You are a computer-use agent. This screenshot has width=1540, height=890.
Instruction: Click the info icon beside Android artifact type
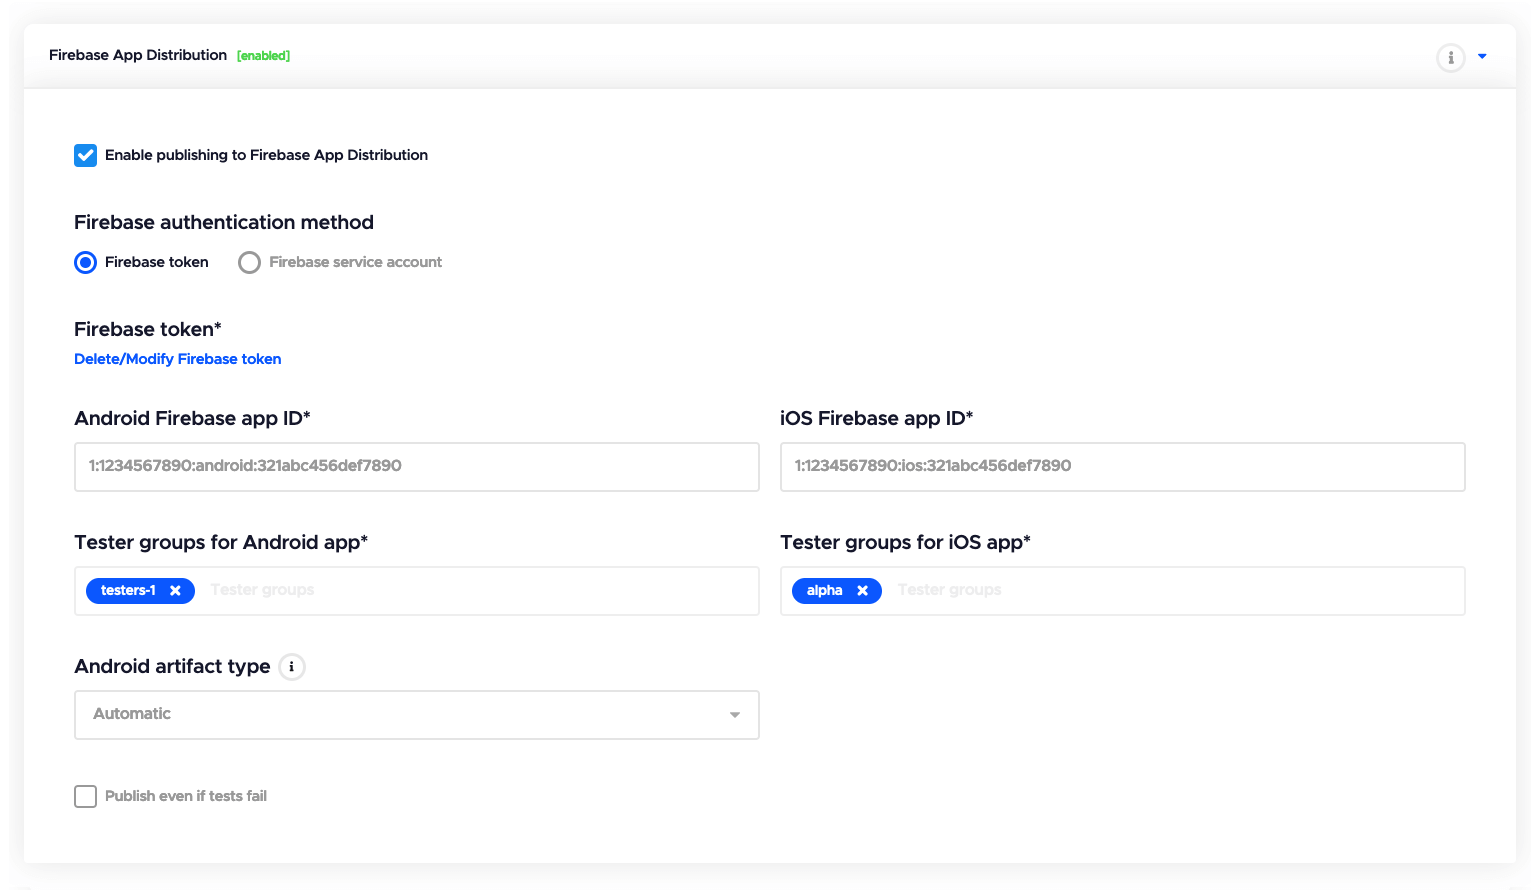(291, 666)
